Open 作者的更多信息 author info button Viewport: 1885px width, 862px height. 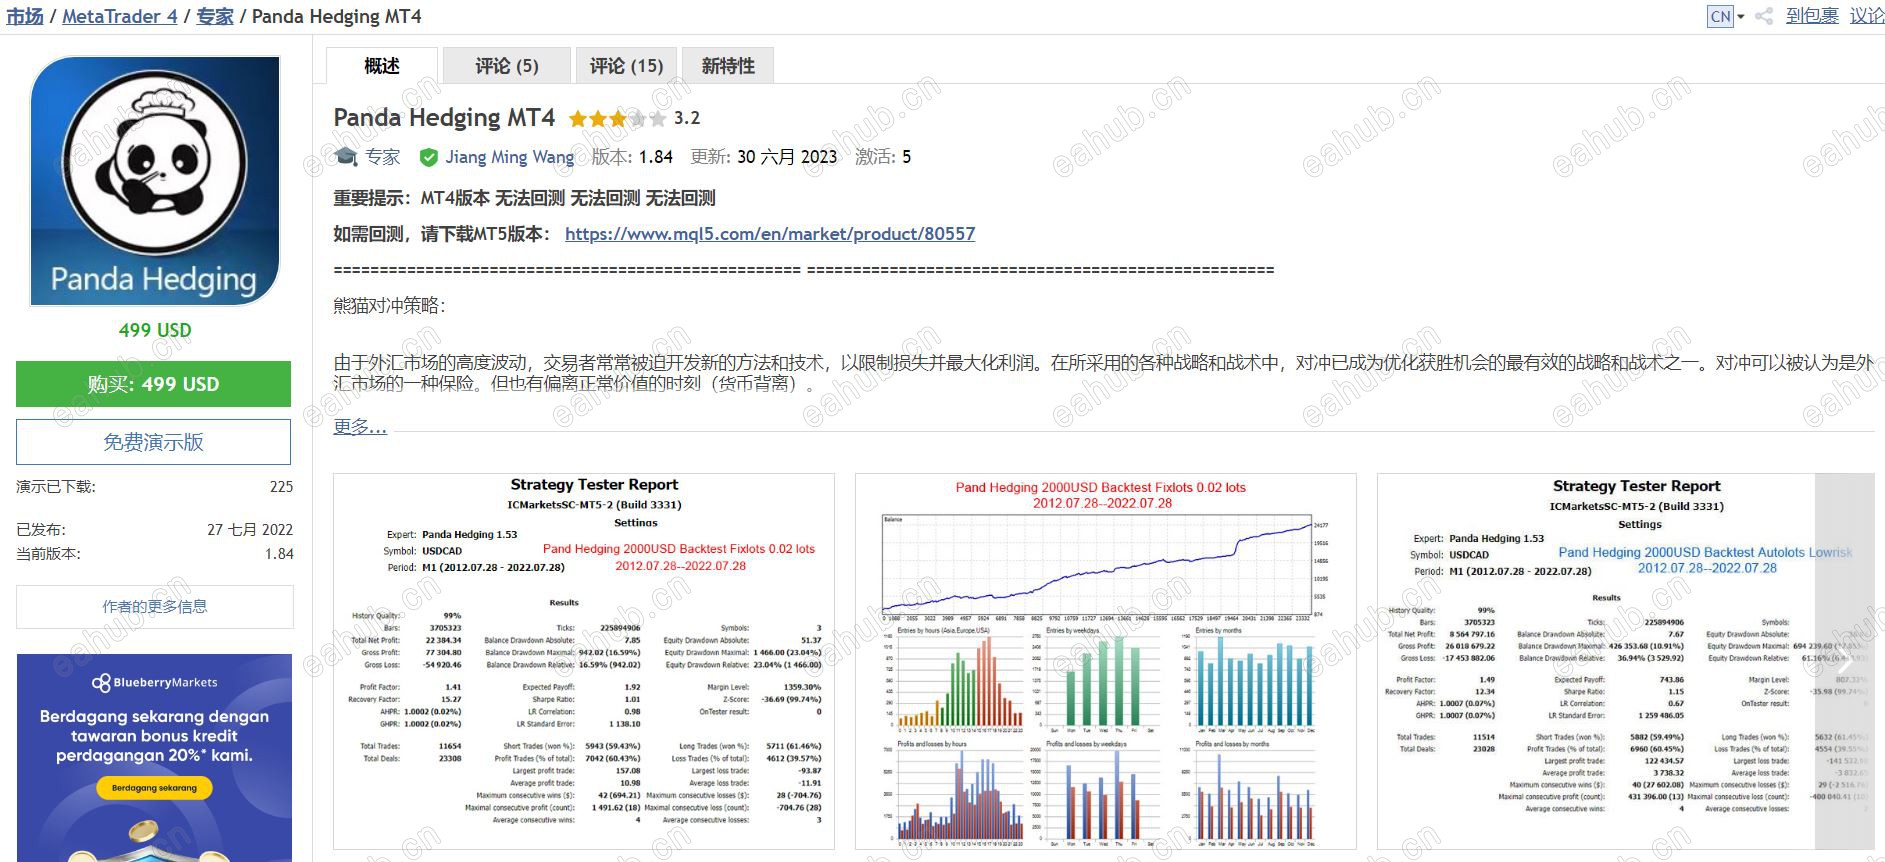click(155, 607)
